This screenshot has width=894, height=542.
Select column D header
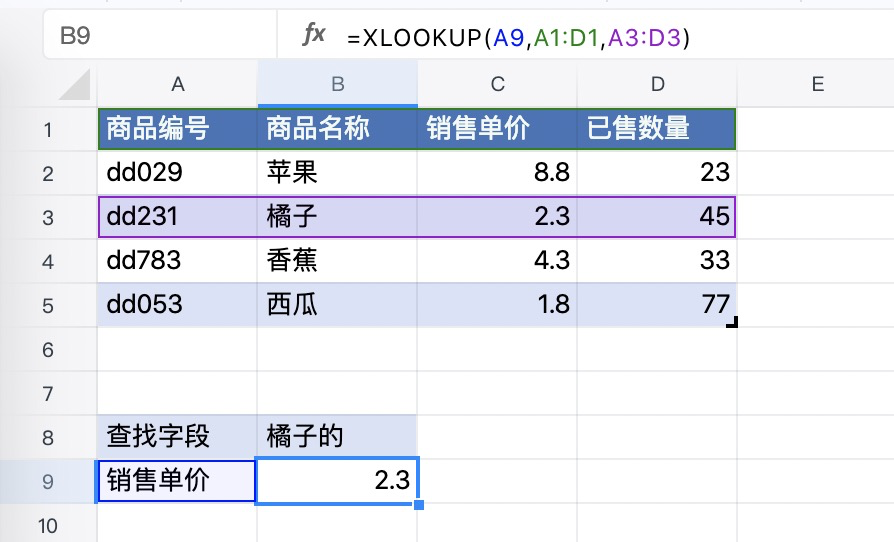click(657, 84)
